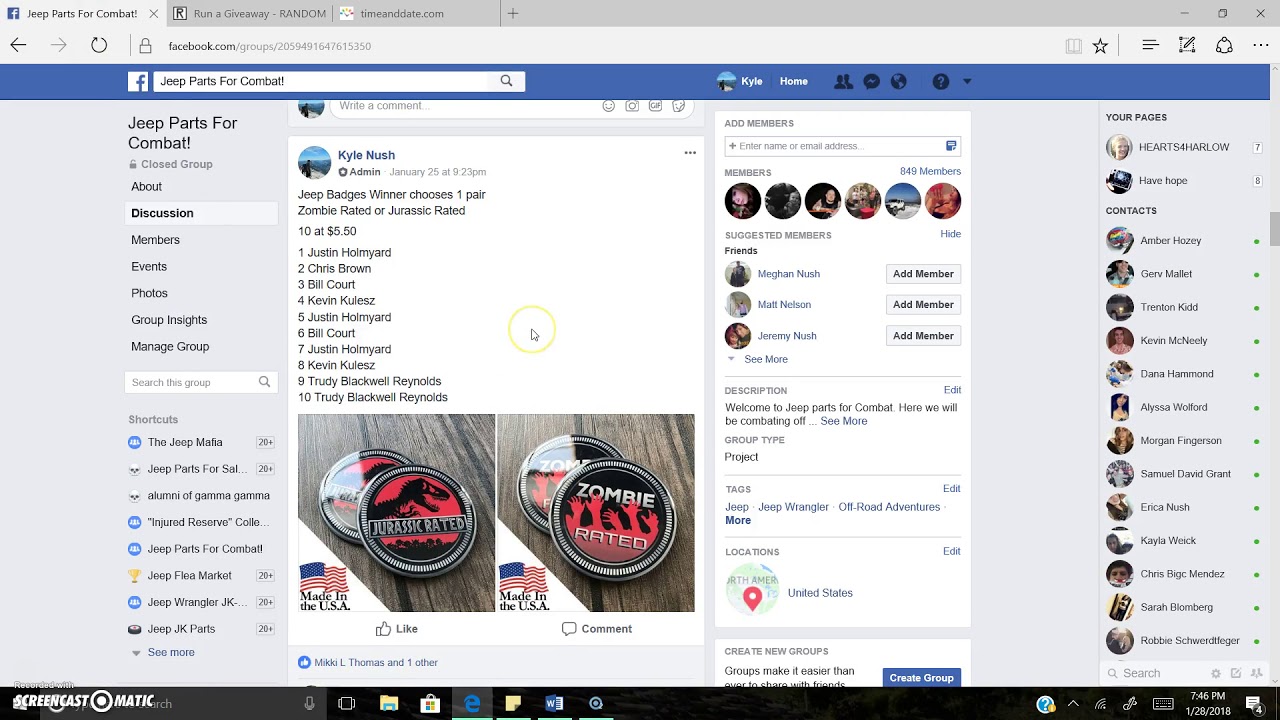This screenshot has width=1280, height=720.
Task: Expand See More suggested members
Action: click(766, 359)
